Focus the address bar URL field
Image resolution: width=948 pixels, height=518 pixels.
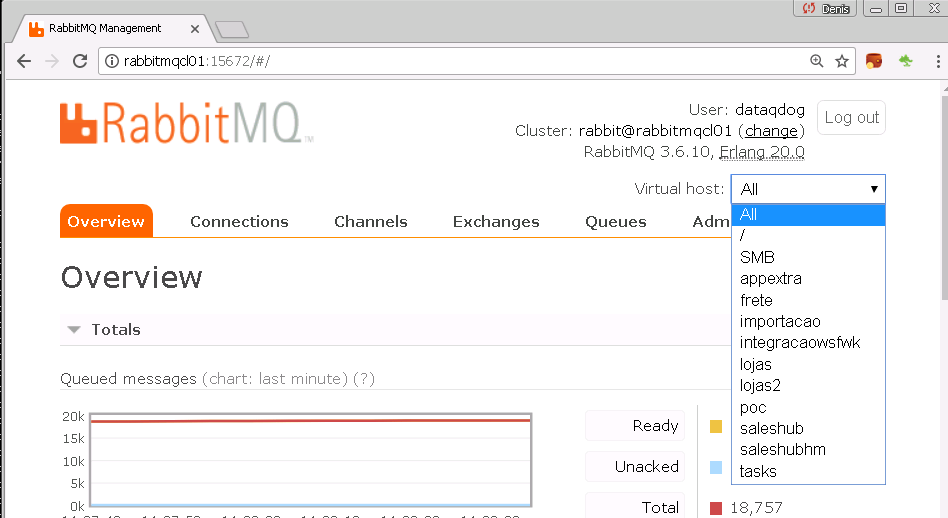pos(459,61)
